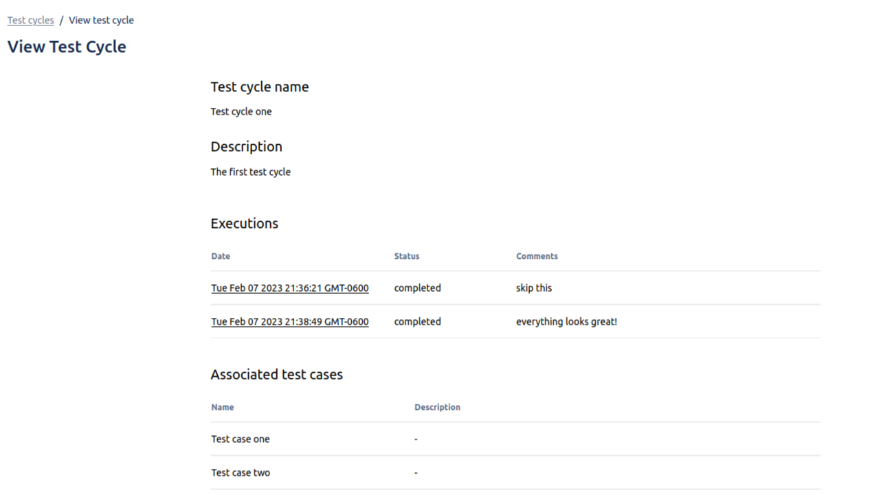Click the Date column header
The image size is (870, 495).
pyautogui.click(x=220, y=256)
